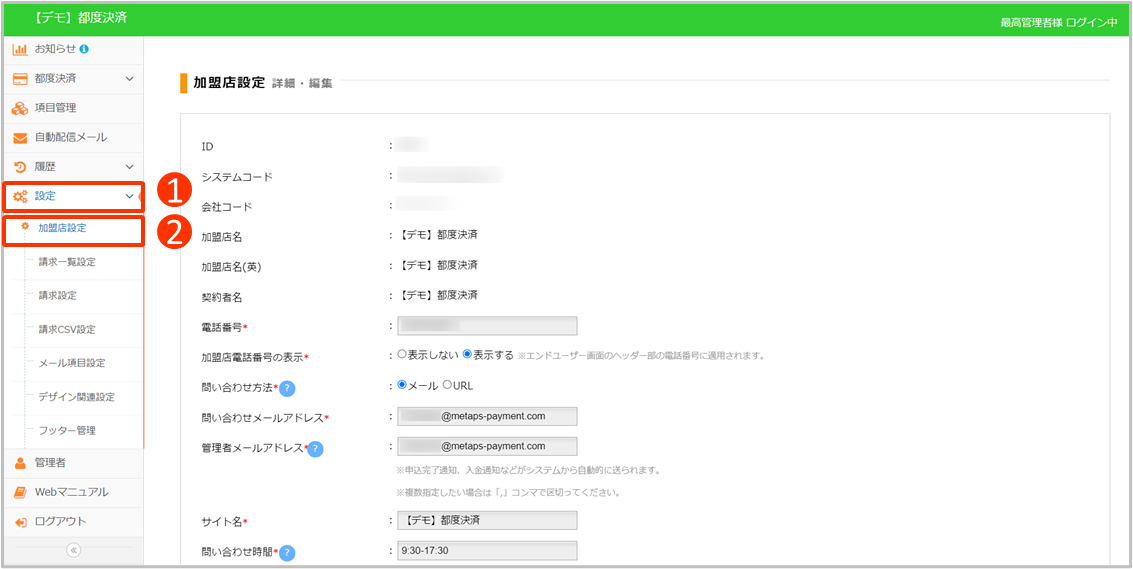
Task: Open 請求一覧設定 in the sidebar
Action: pyautogui.click(x=67, y=262)
